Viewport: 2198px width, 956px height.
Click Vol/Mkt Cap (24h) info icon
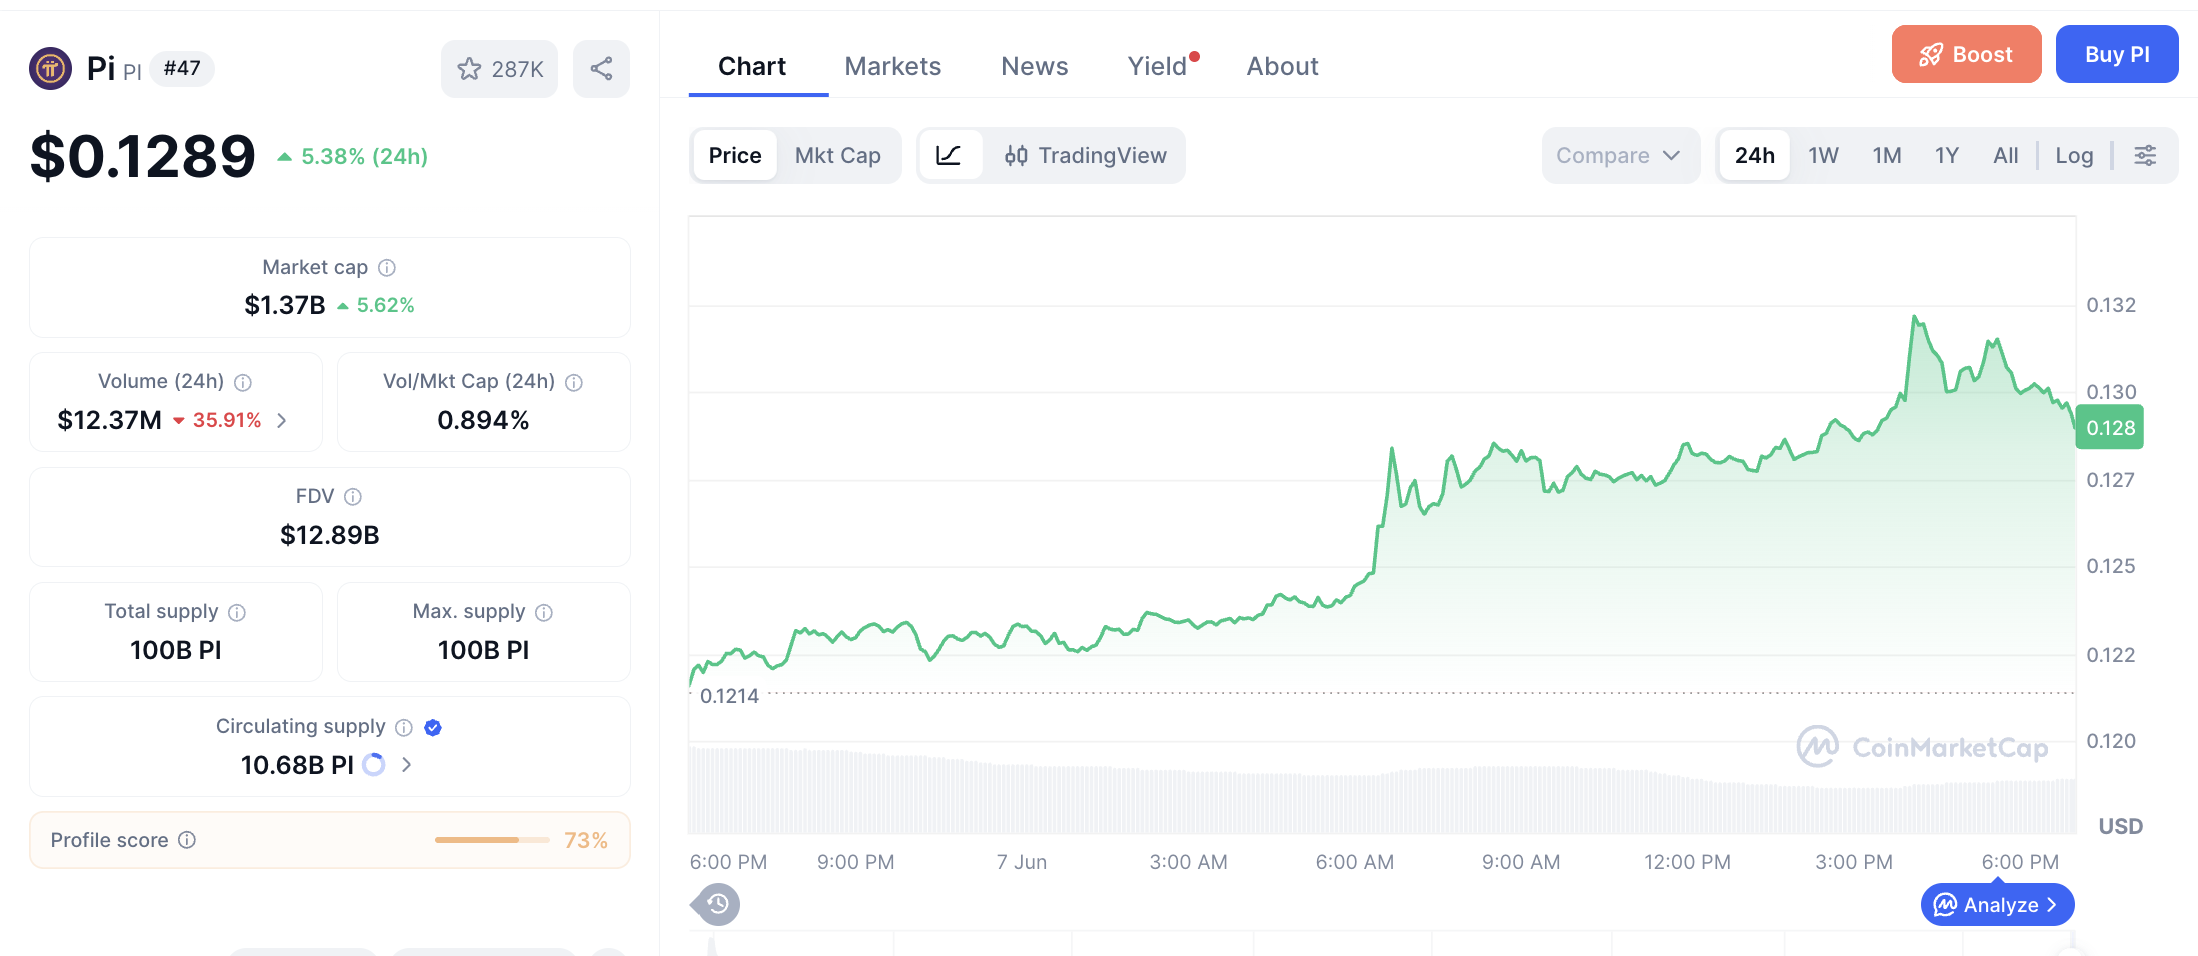tap(574, 382)
